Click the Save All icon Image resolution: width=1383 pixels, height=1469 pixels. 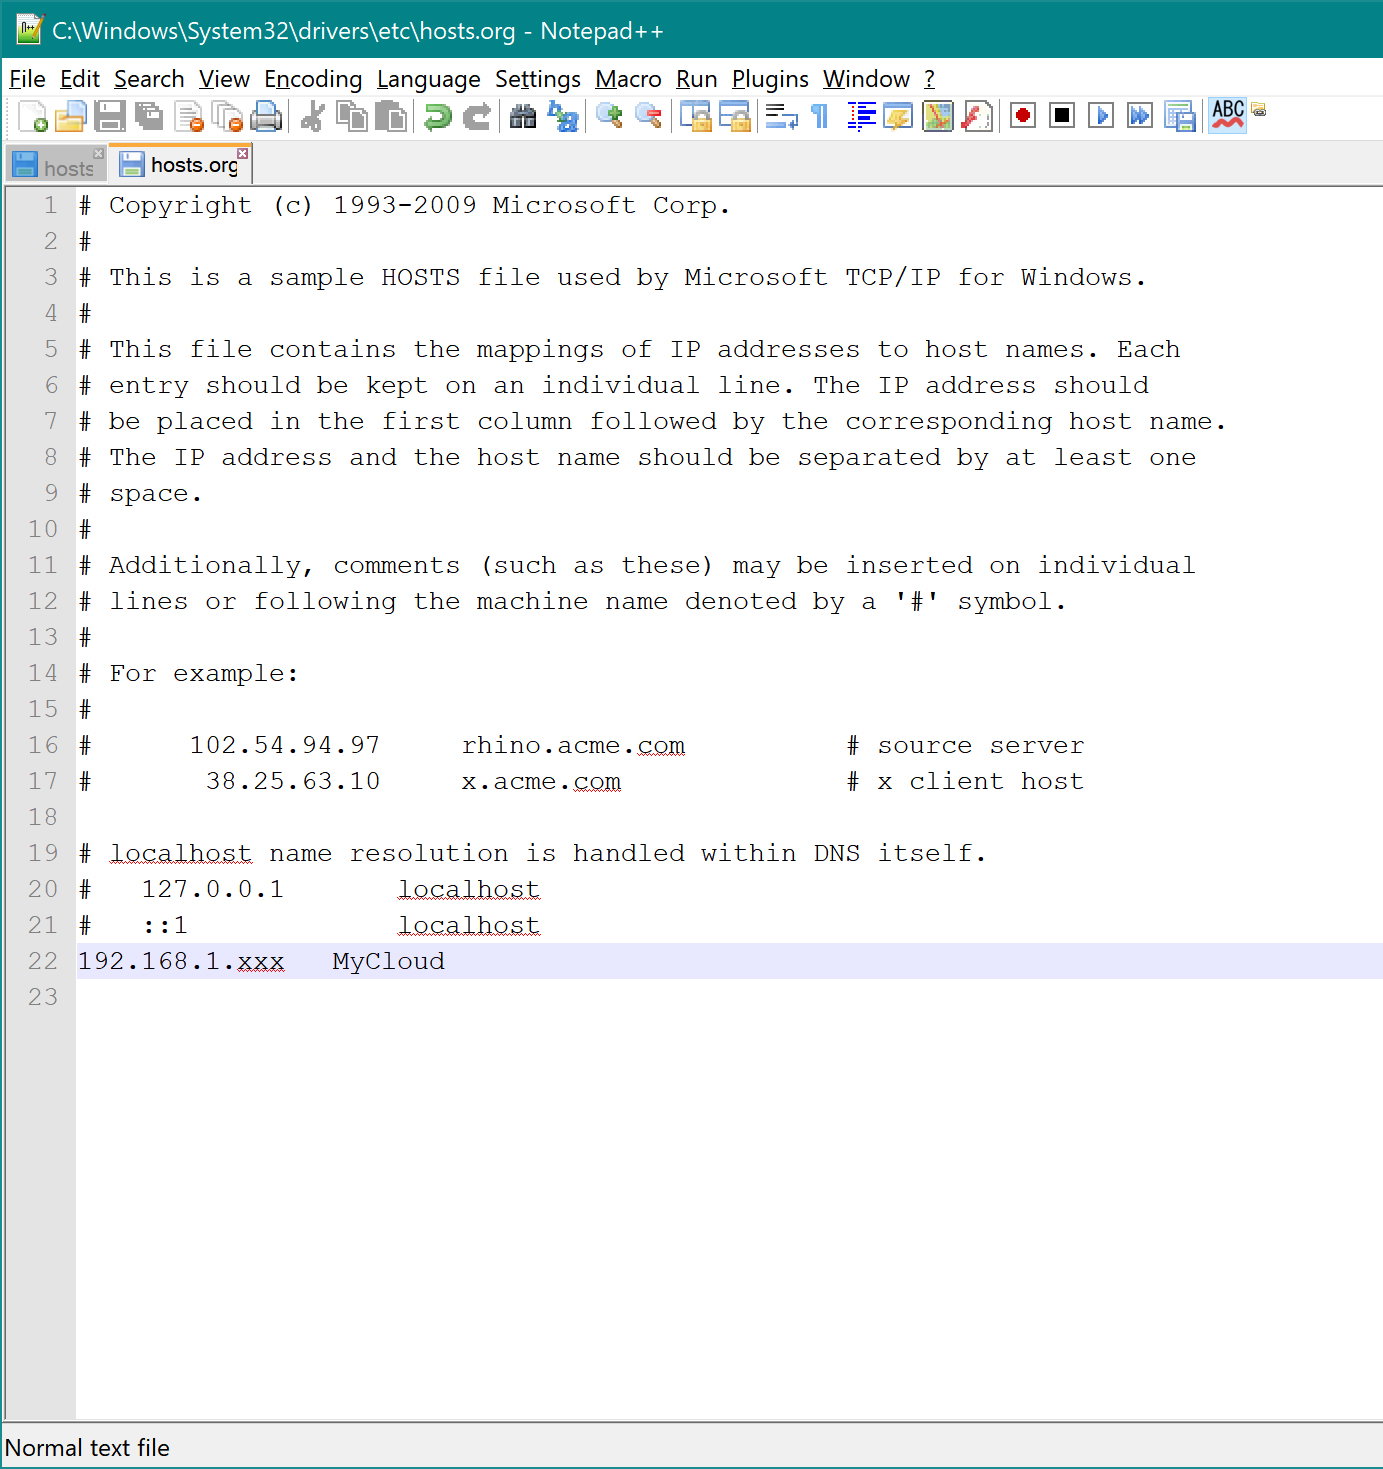(x=149, y=117)
